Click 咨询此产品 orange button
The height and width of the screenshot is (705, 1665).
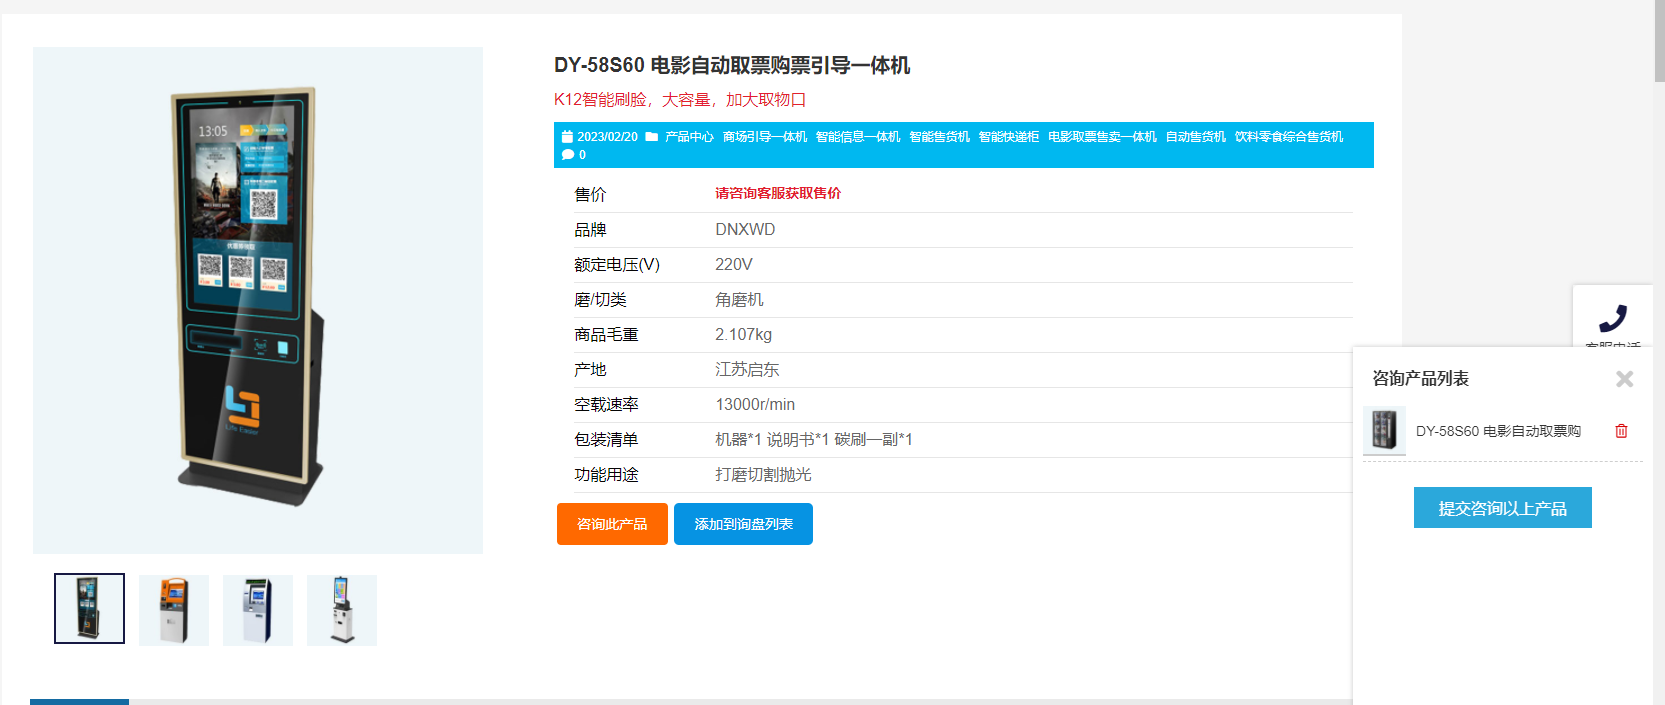(612, 524)
